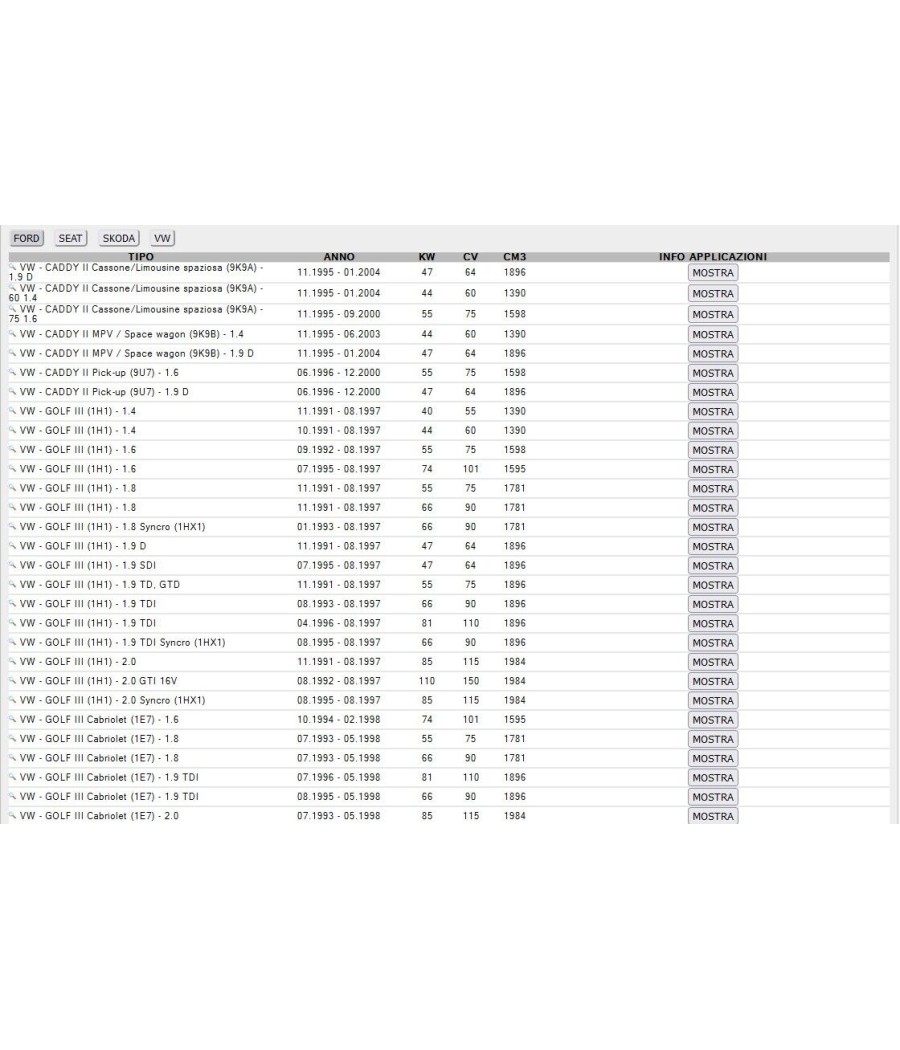
Task: Click 'VW - GOLF III (1H1) - 1.9 D' text
Action: click(83, 546)
